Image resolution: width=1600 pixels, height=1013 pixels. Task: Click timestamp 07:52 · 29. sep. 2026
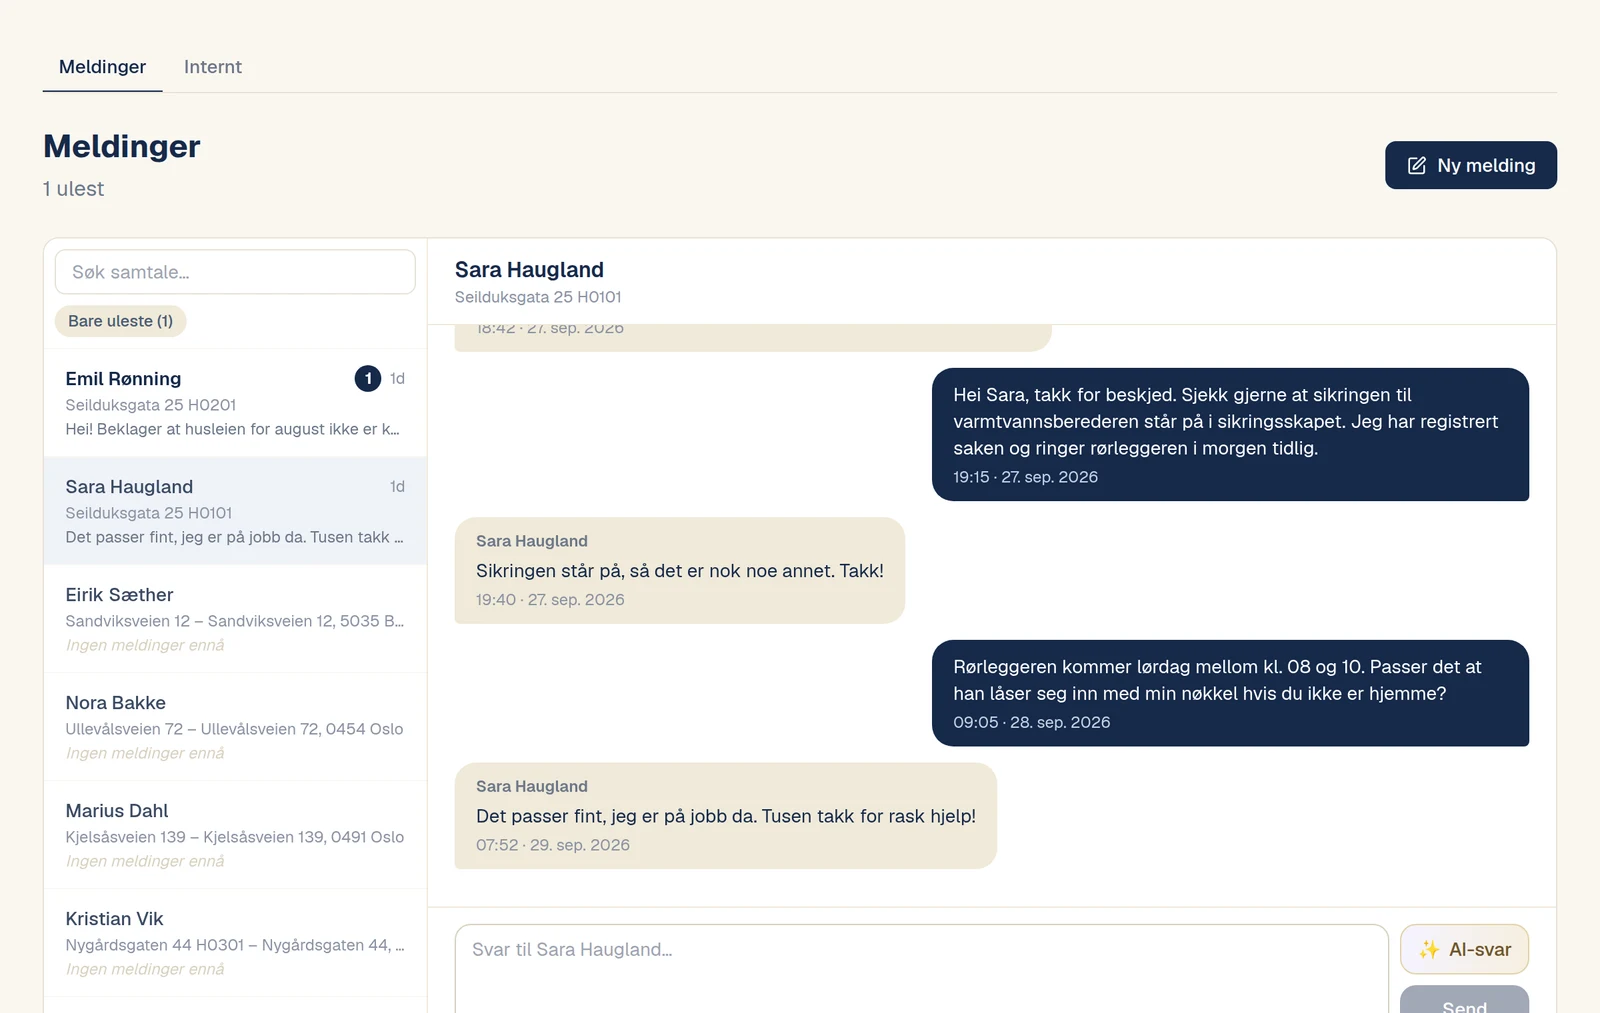click(x=553, y=845)
